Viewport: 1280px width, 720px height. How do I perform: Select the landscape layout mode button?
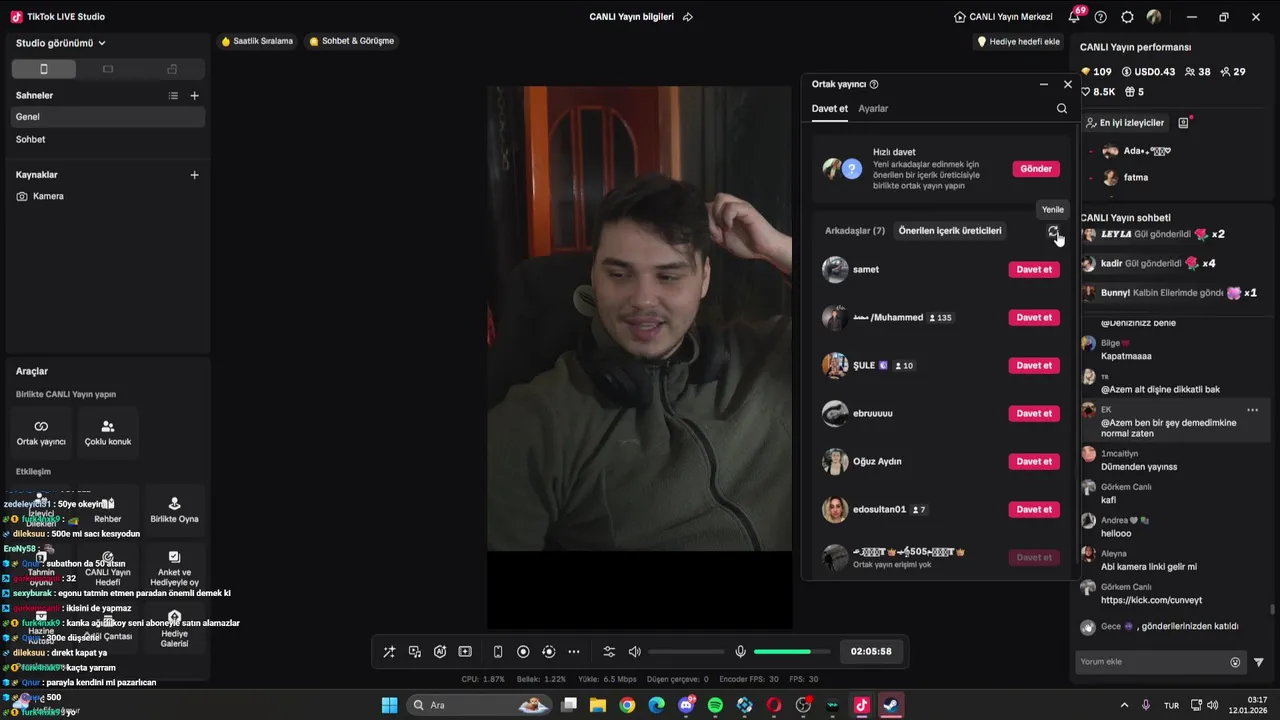[108, 69]
